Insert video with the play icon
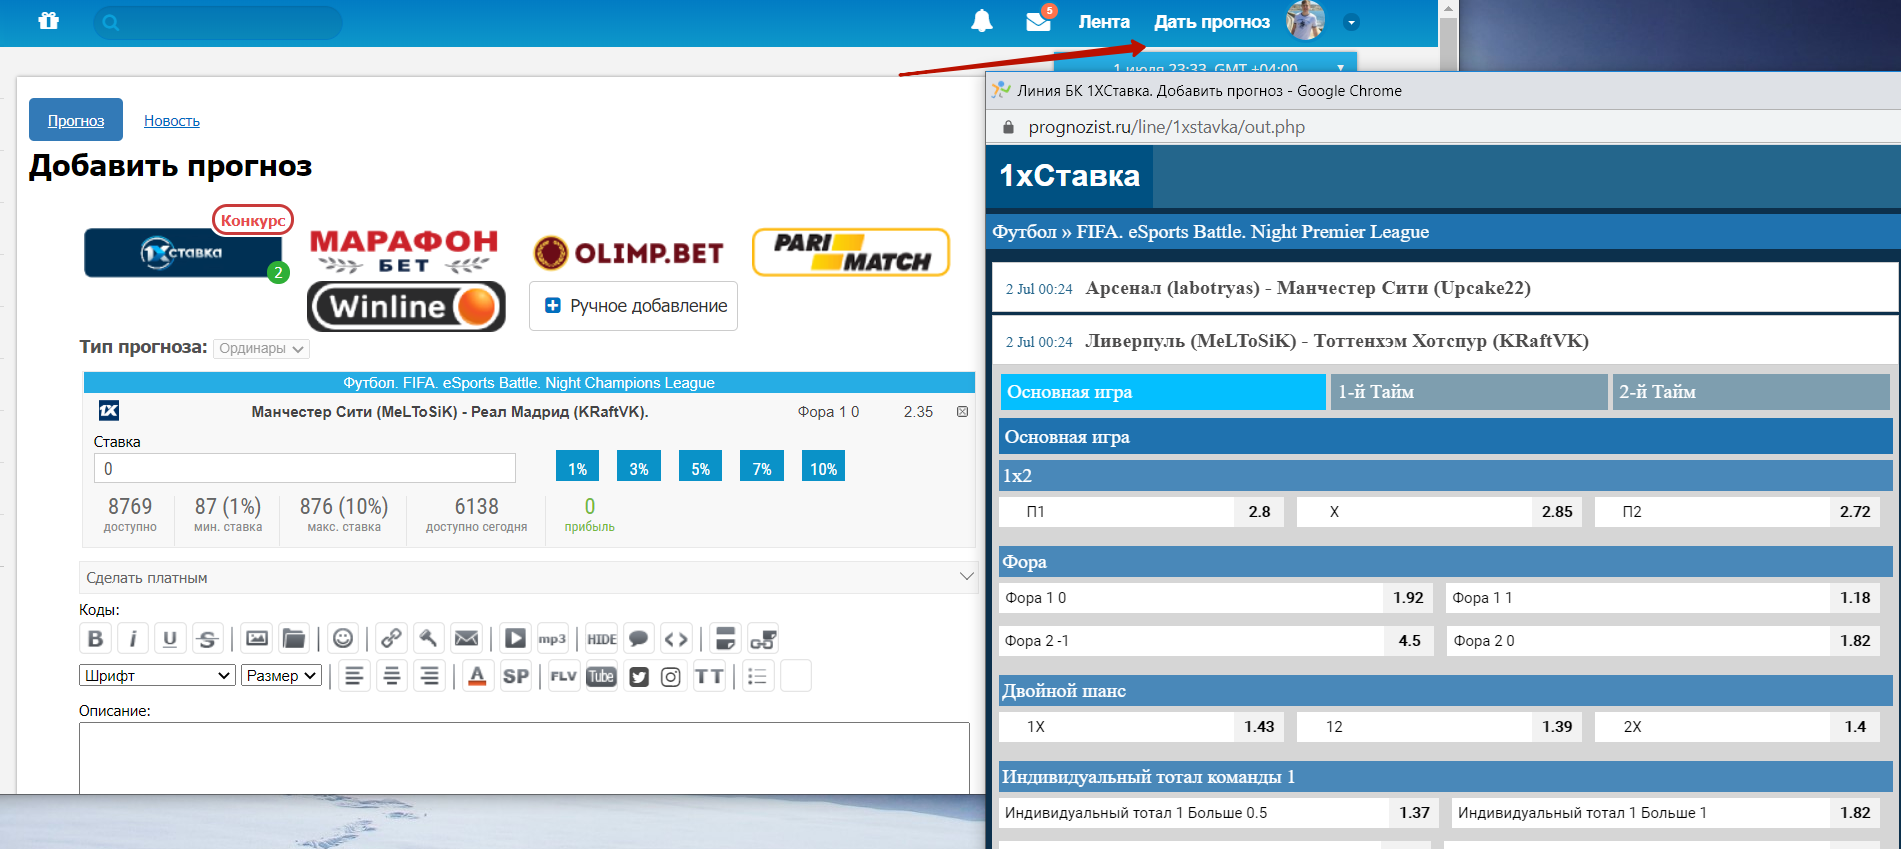The width and height of the screenshot is (1901, 849). 515,638
